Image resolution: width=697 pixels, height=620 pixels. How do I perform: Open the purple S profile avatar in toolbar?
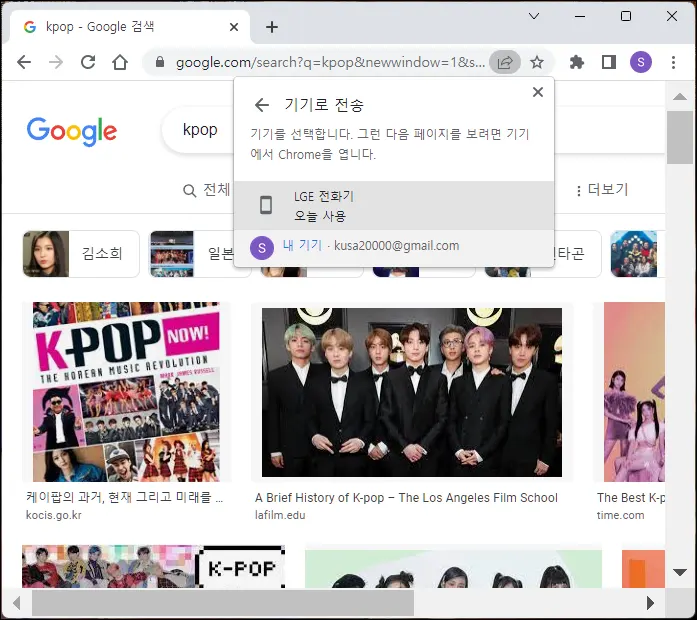[x=641, y=62]
